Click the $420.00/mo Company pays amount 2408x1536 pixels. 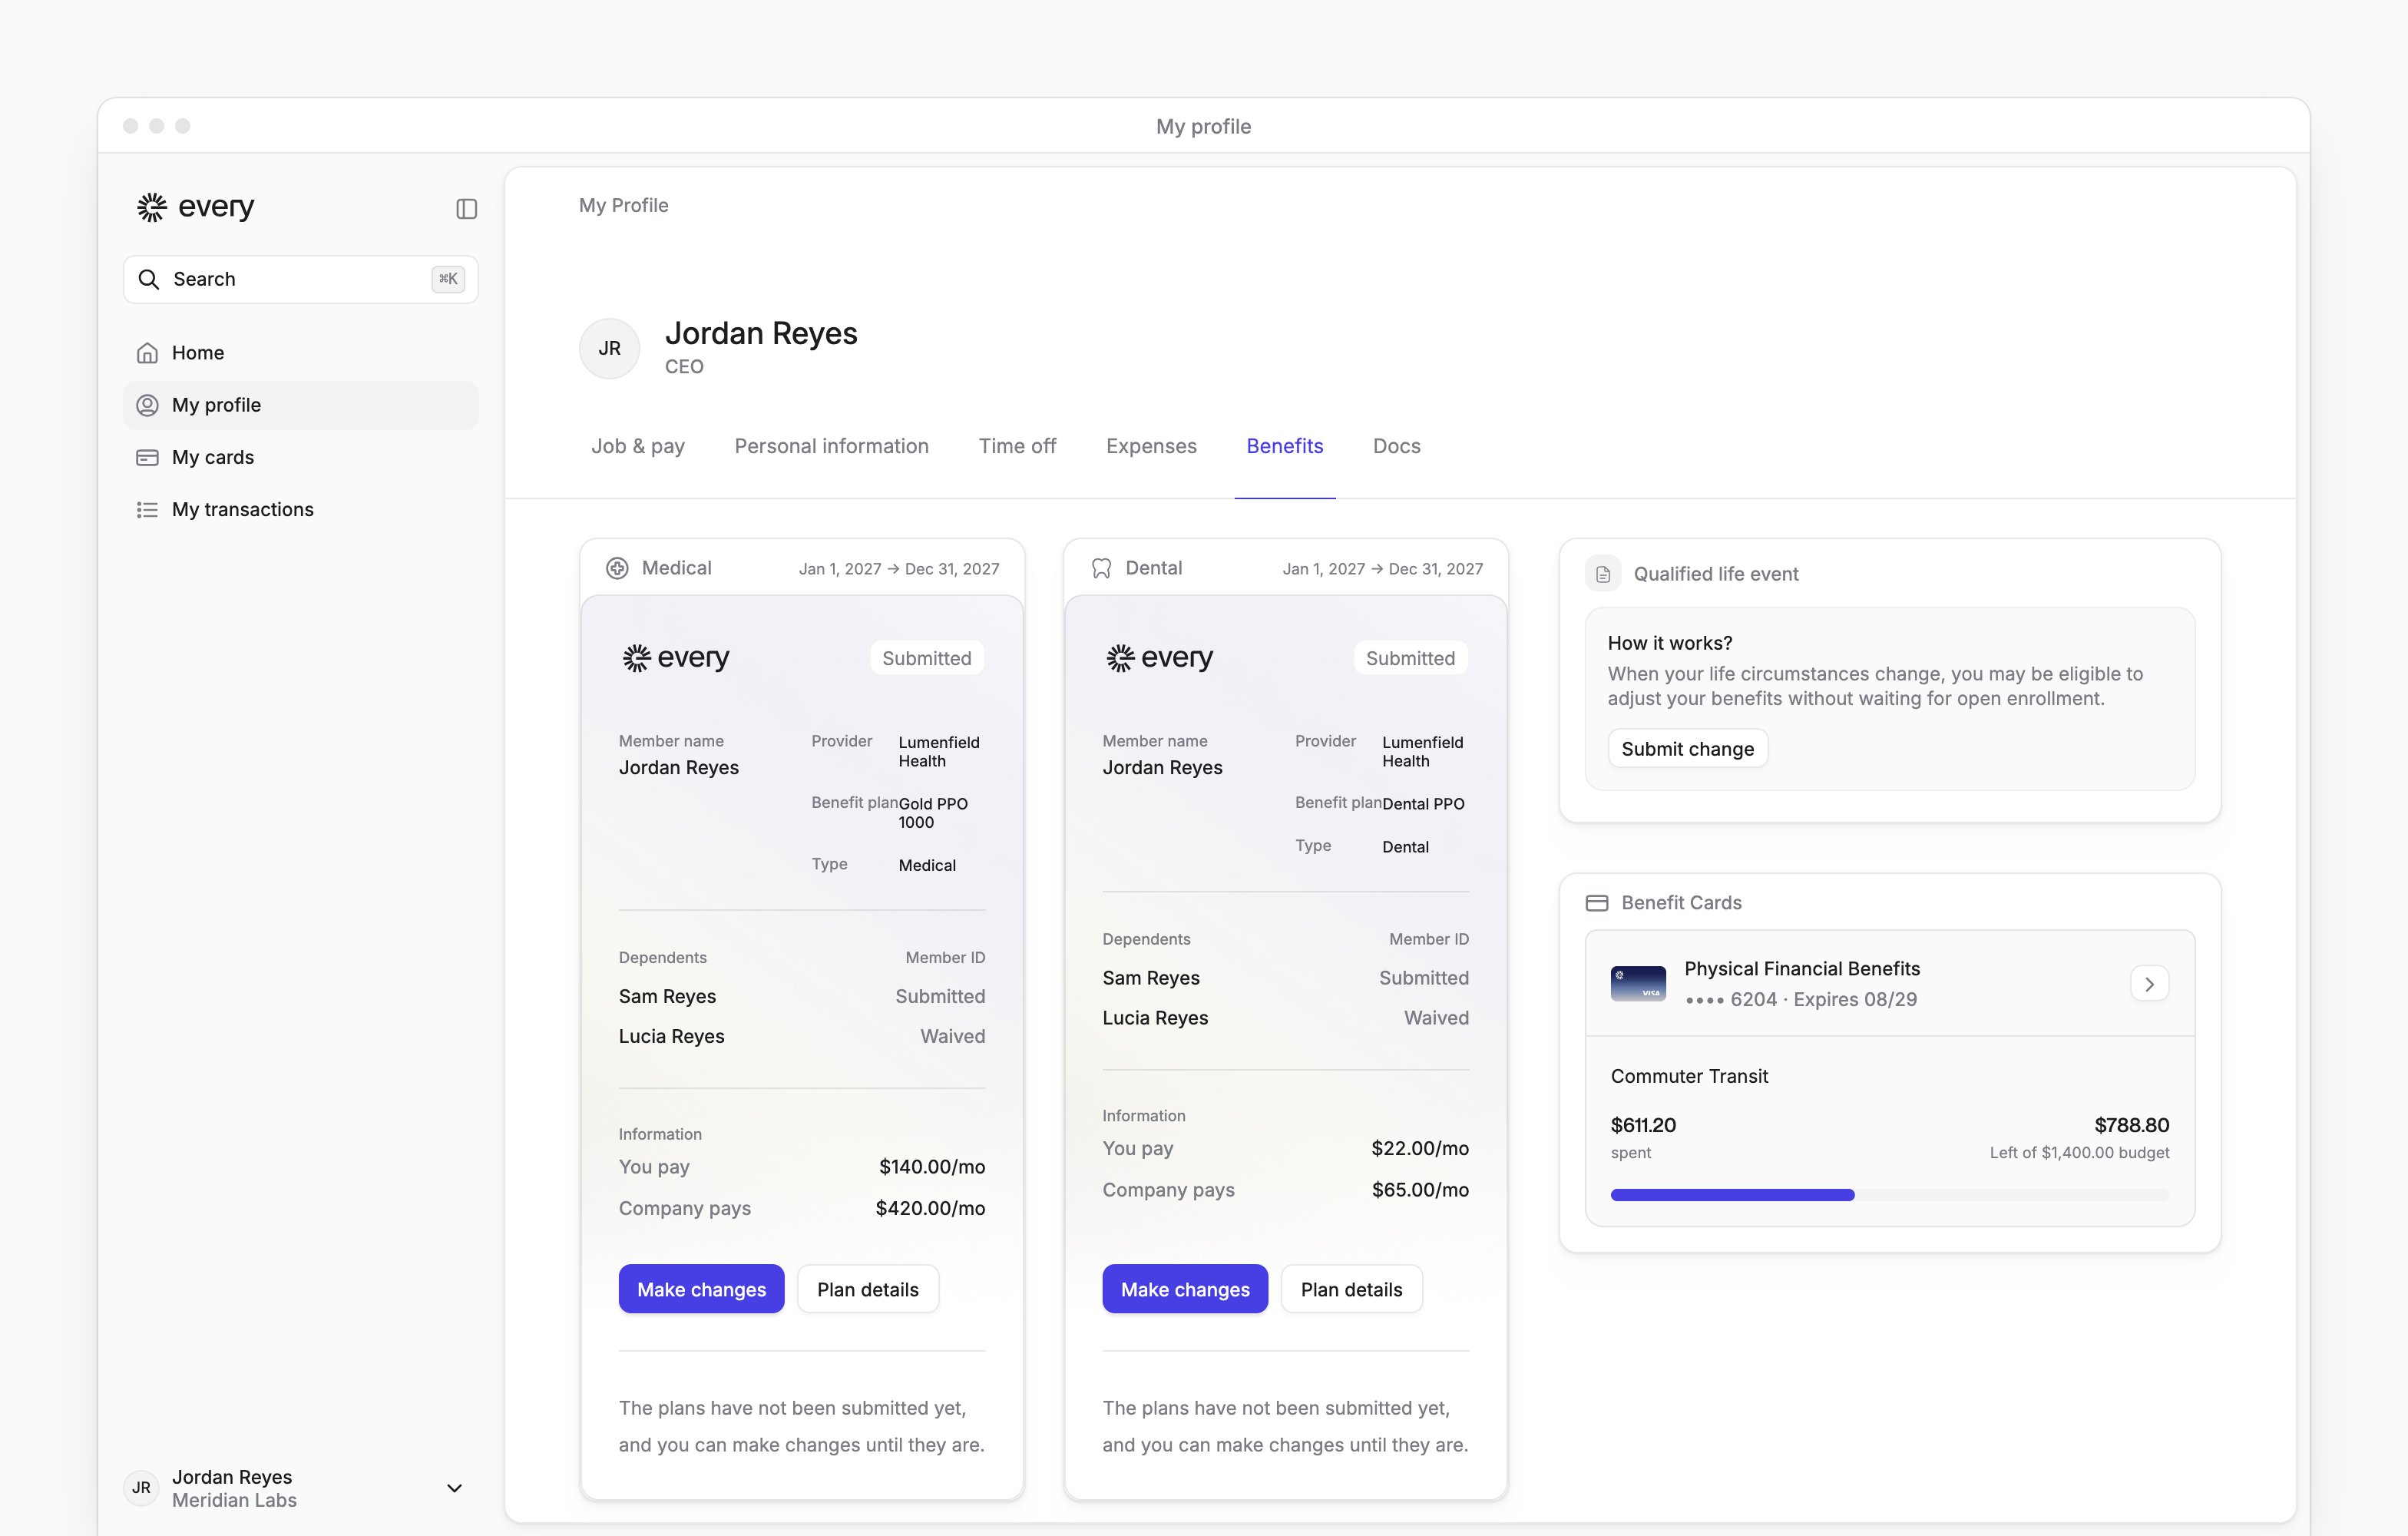[x=930, y=1209]
